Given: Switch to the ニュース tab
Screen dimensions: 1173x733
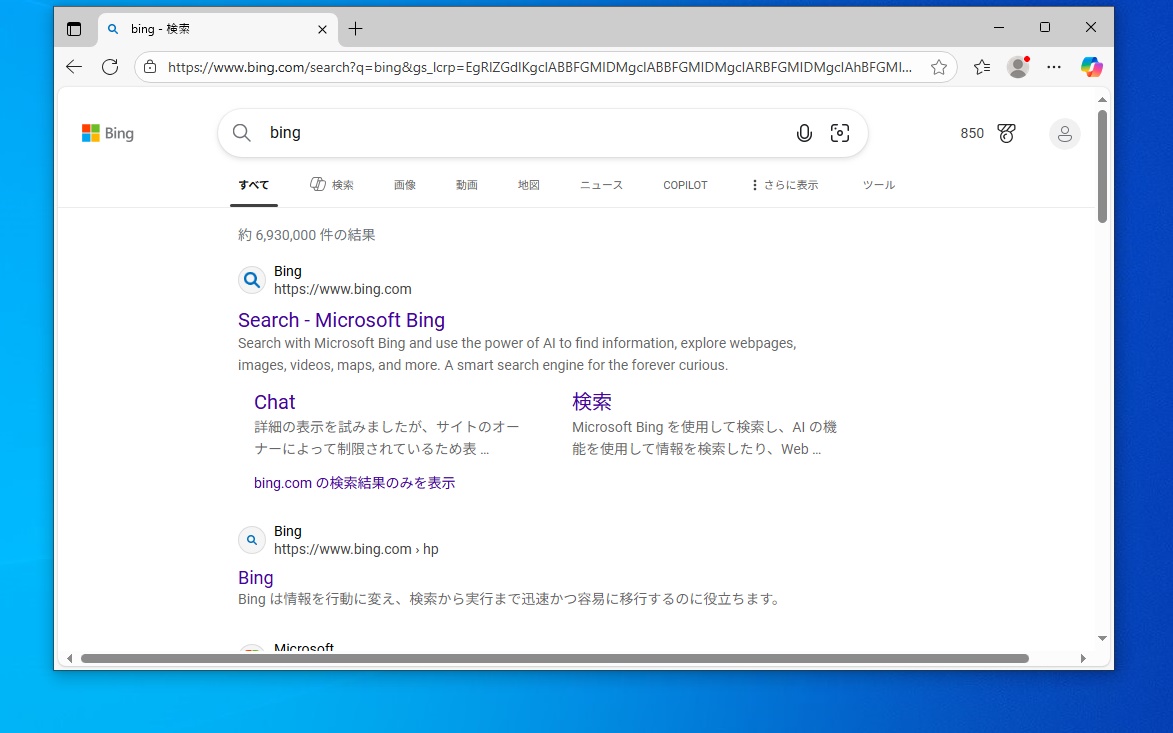Looking at the screenshot, I should click(x=601, y=185).
